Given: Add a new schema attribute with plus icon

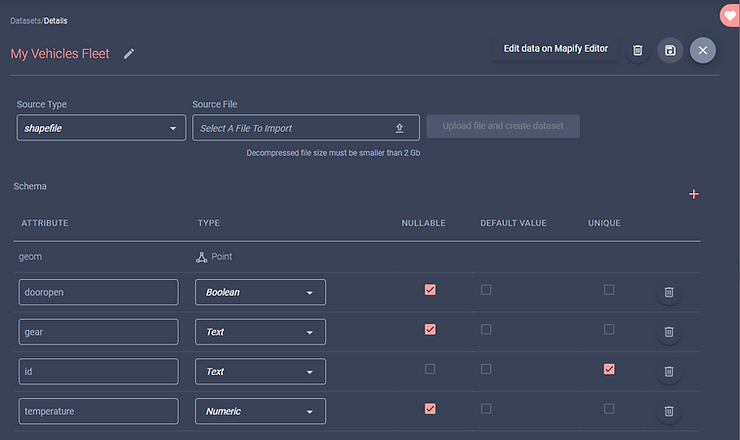Looking at the screenshot, I should point(693,194).
